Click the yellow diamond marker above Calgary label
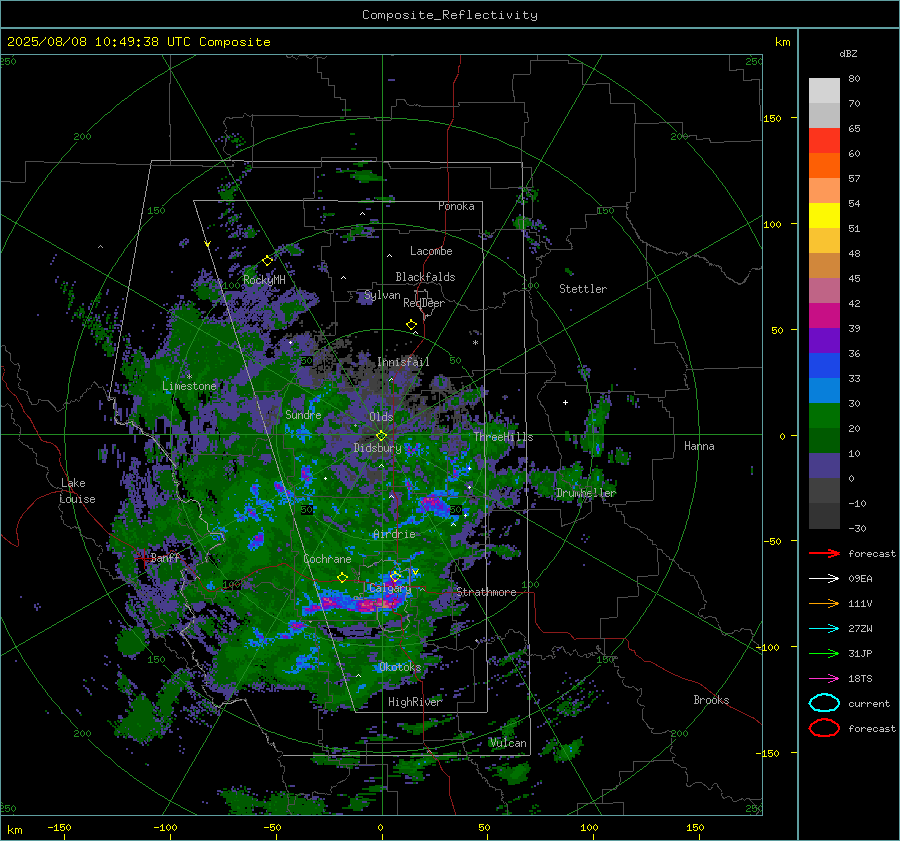Image resolution: width=900 pixels, height=841 pixels. click(x=395, y=576)
